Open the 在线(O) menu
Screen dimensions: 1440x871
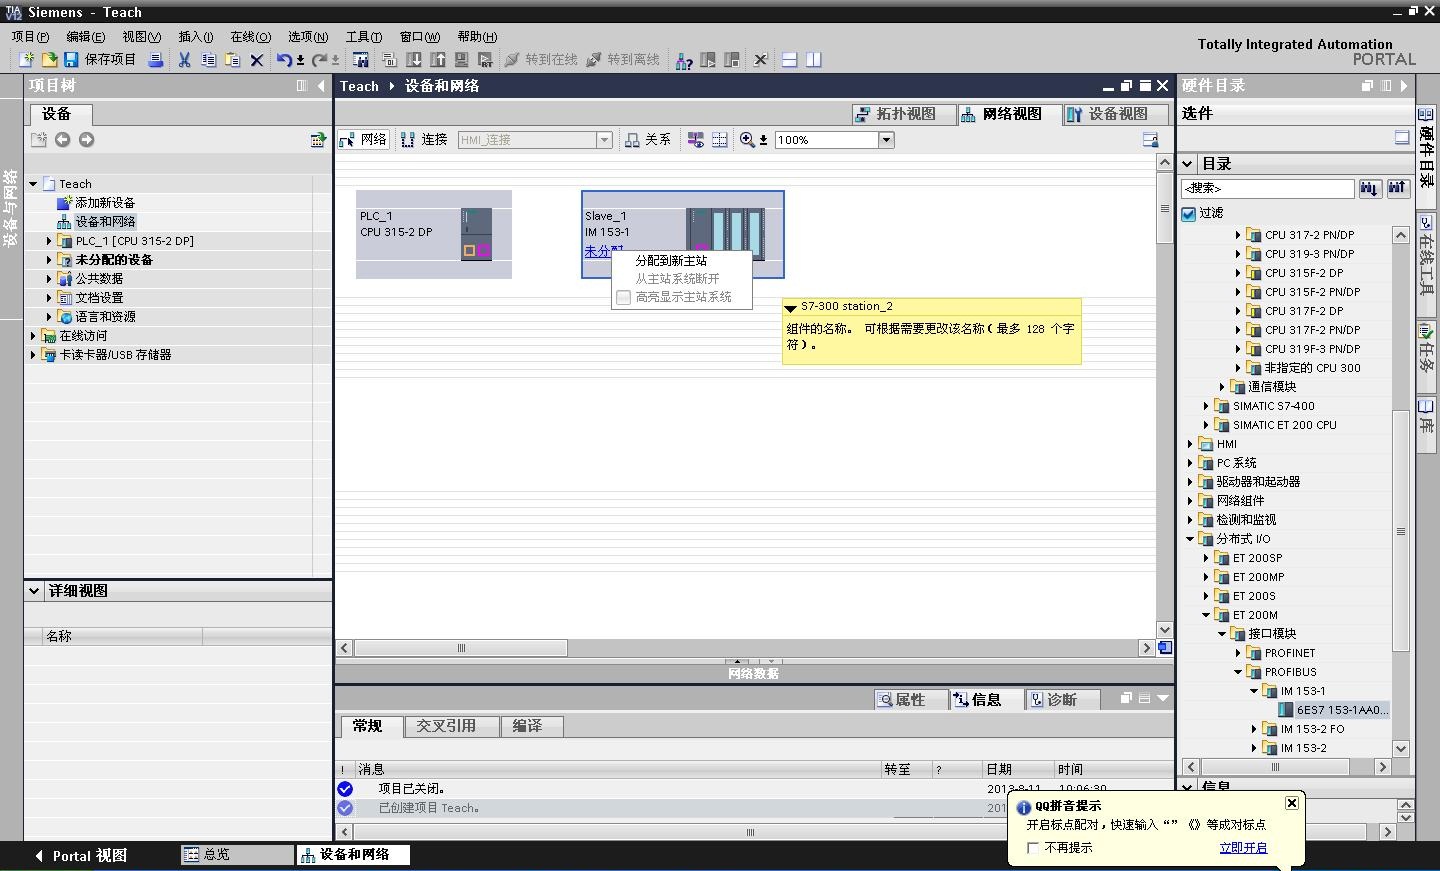point(250,37)
